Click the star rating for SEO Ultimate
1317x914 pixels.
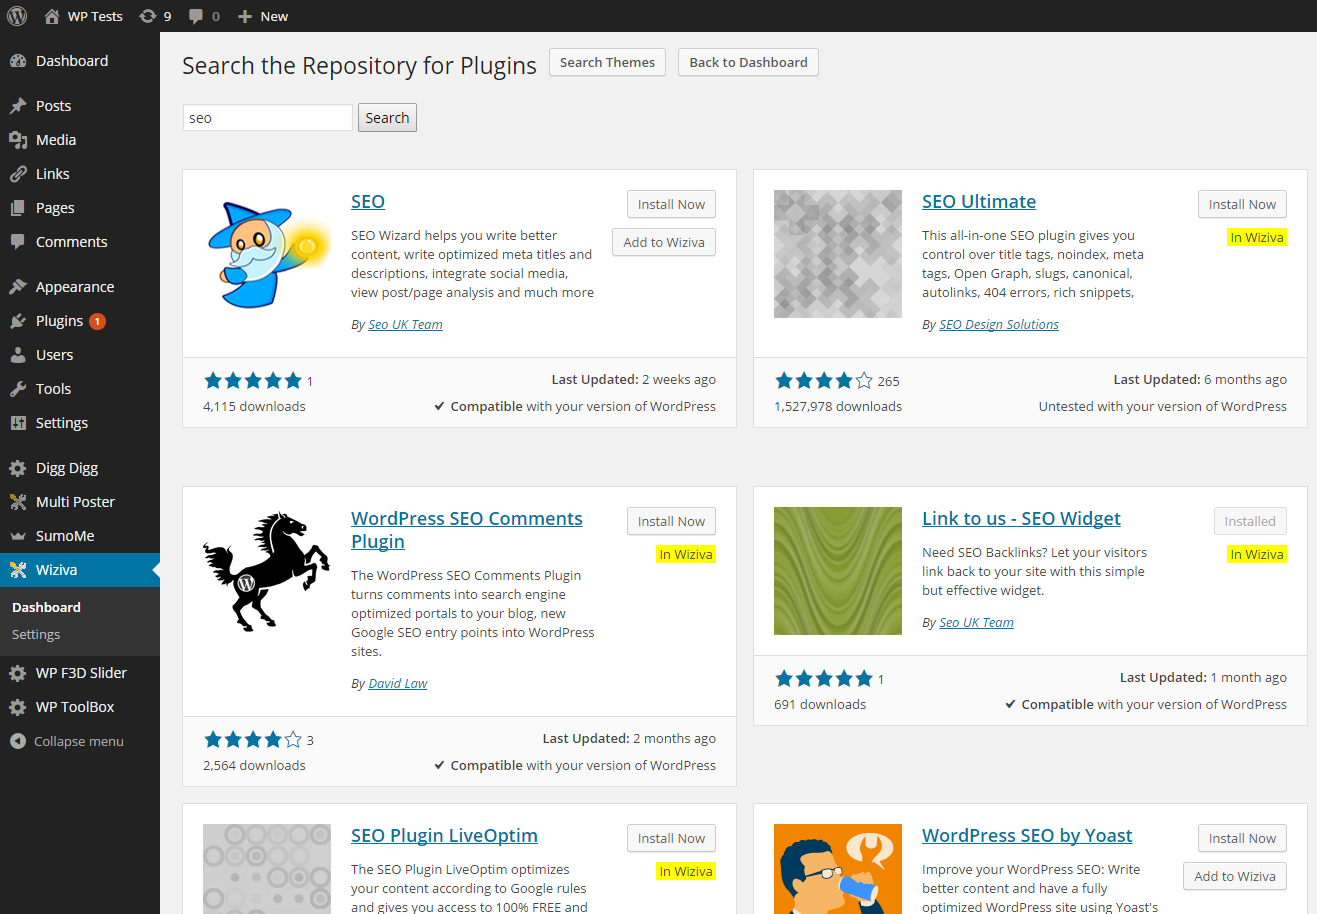tap(824, 380)
